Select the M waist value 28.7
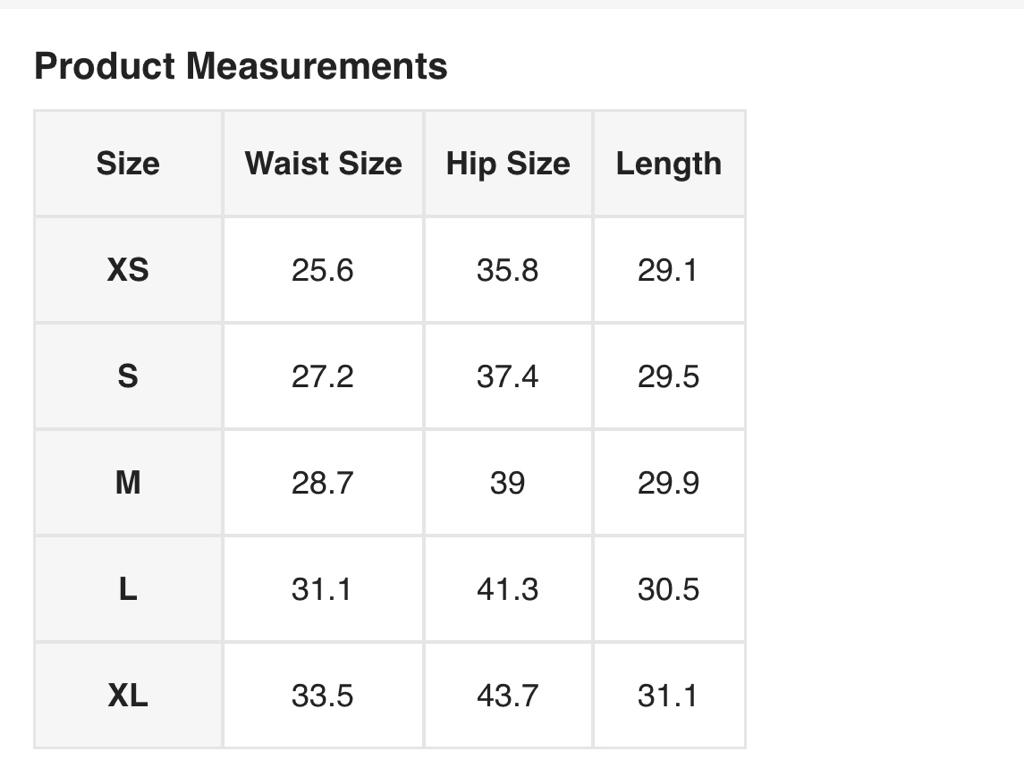1024x760 pixels. pyautogui.click(x=322, y=483)
